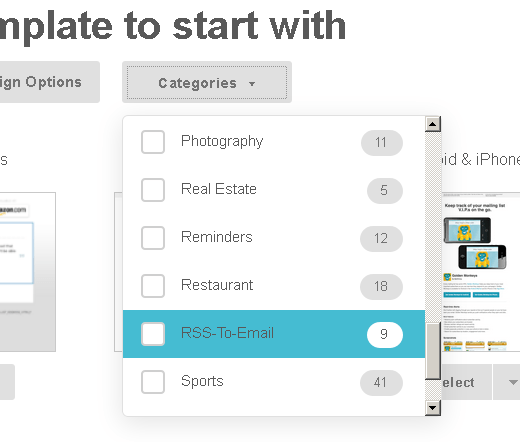Tick the Reminders checkbox

(153, 238)
